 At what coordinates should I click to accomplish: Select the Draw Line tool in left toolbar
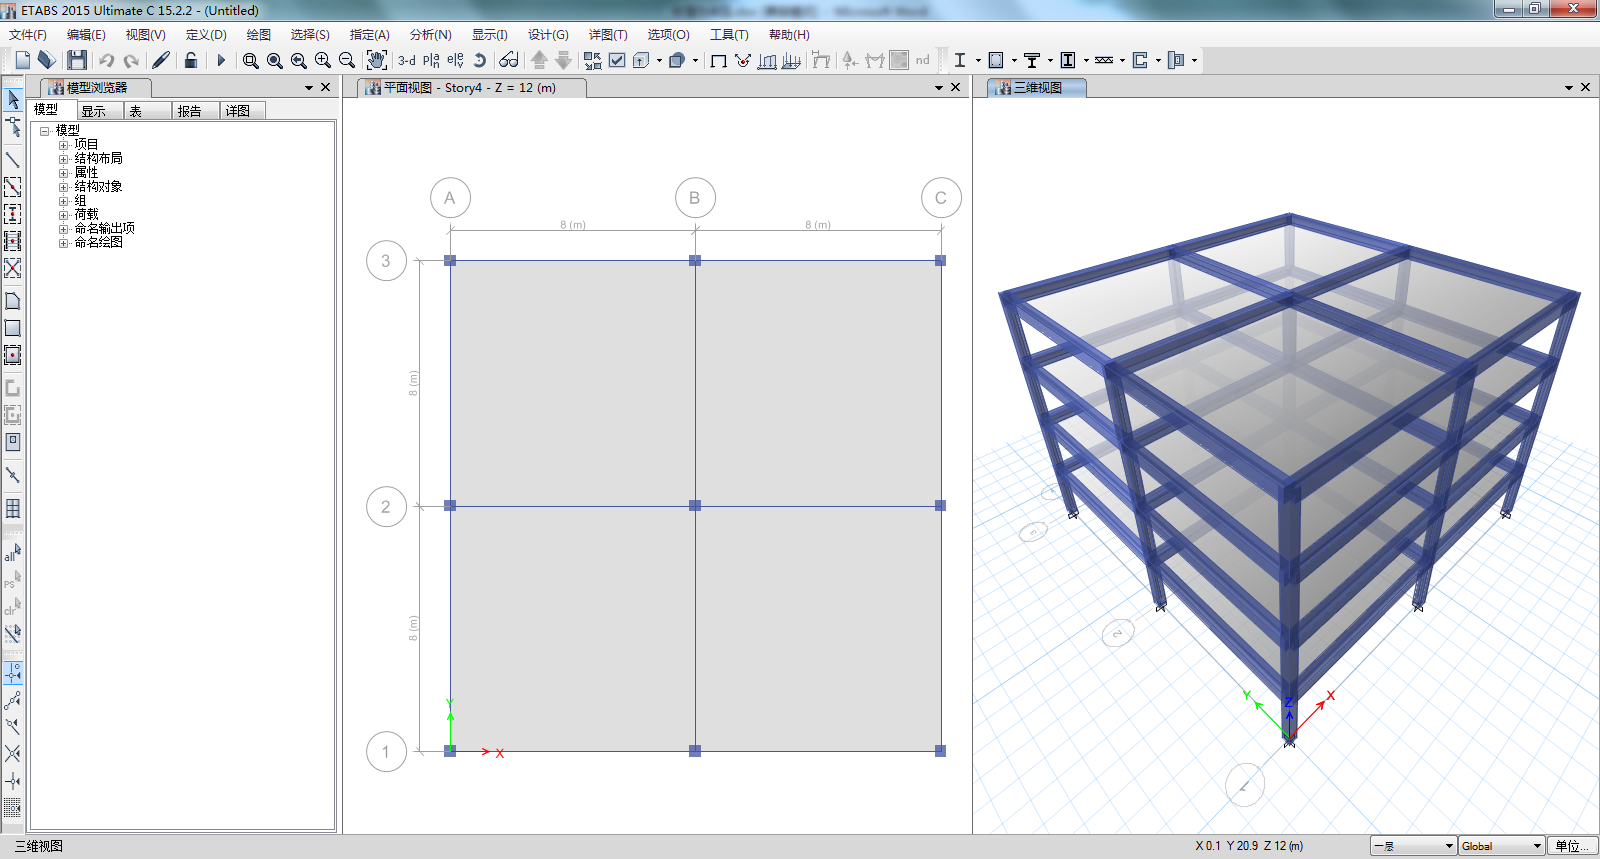(13, 160)
